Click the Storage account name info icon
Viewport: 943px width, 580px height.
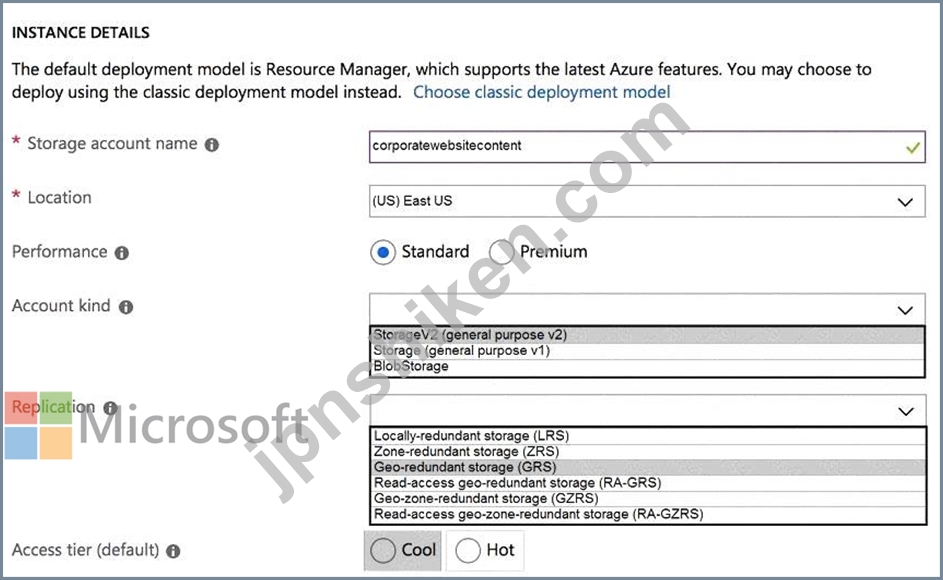pyautogui.click(x=212, y=145)
